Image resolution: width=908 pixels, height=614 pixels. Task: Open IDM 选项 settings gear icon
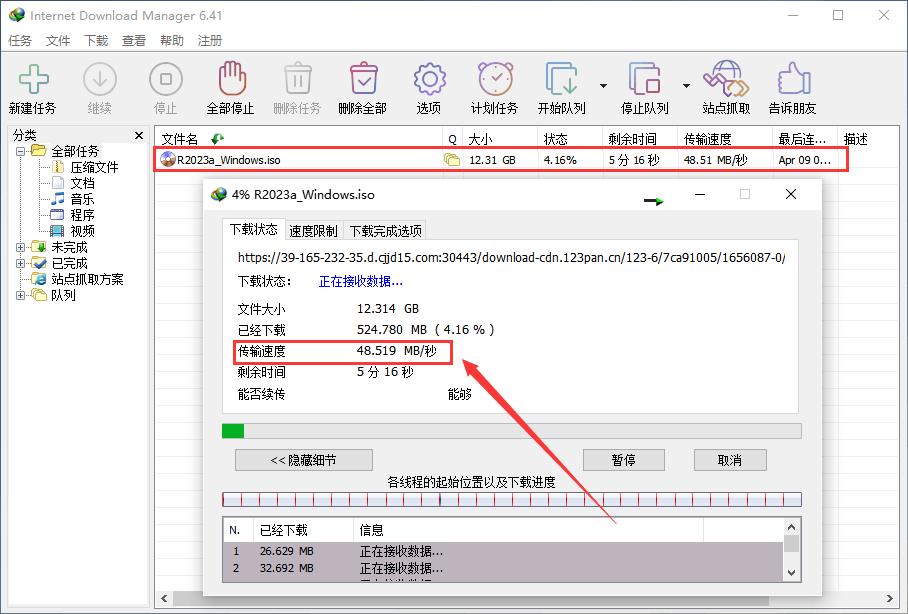[428, 86]
